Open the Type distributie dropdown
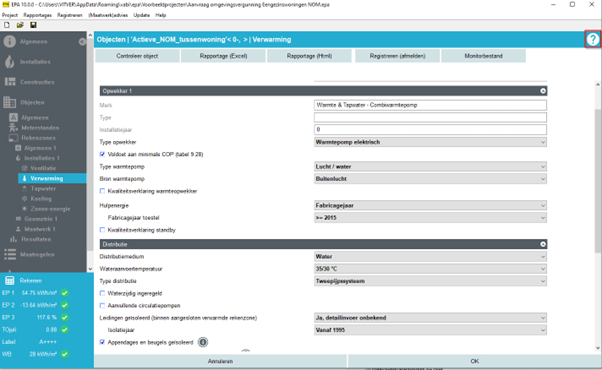602x370 pixels. pyautogui.click(x=430, y=281)
